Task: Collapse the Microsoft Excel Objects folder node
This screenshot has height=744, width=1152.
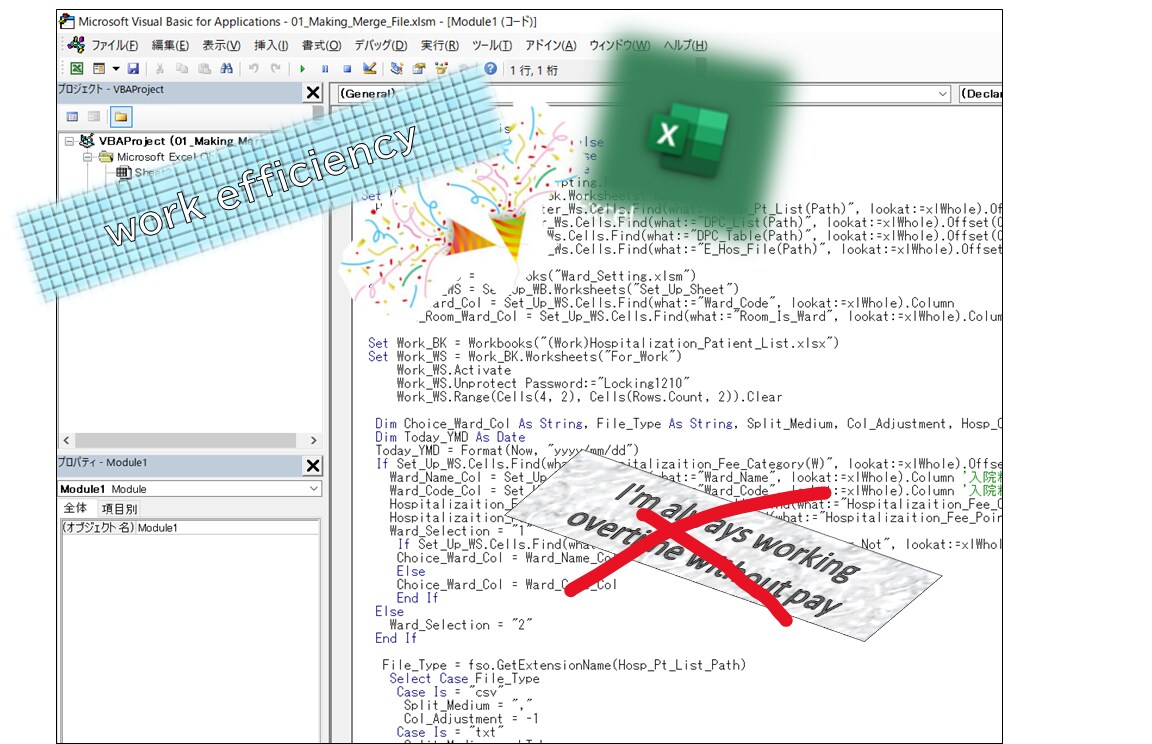Action: (87, 157)
